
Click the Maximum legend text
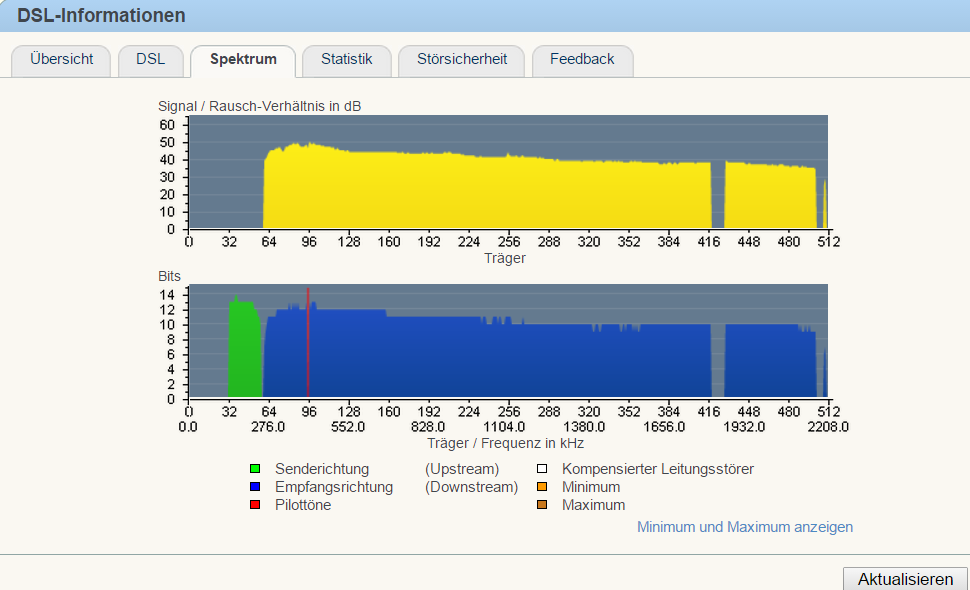[593, 505]
